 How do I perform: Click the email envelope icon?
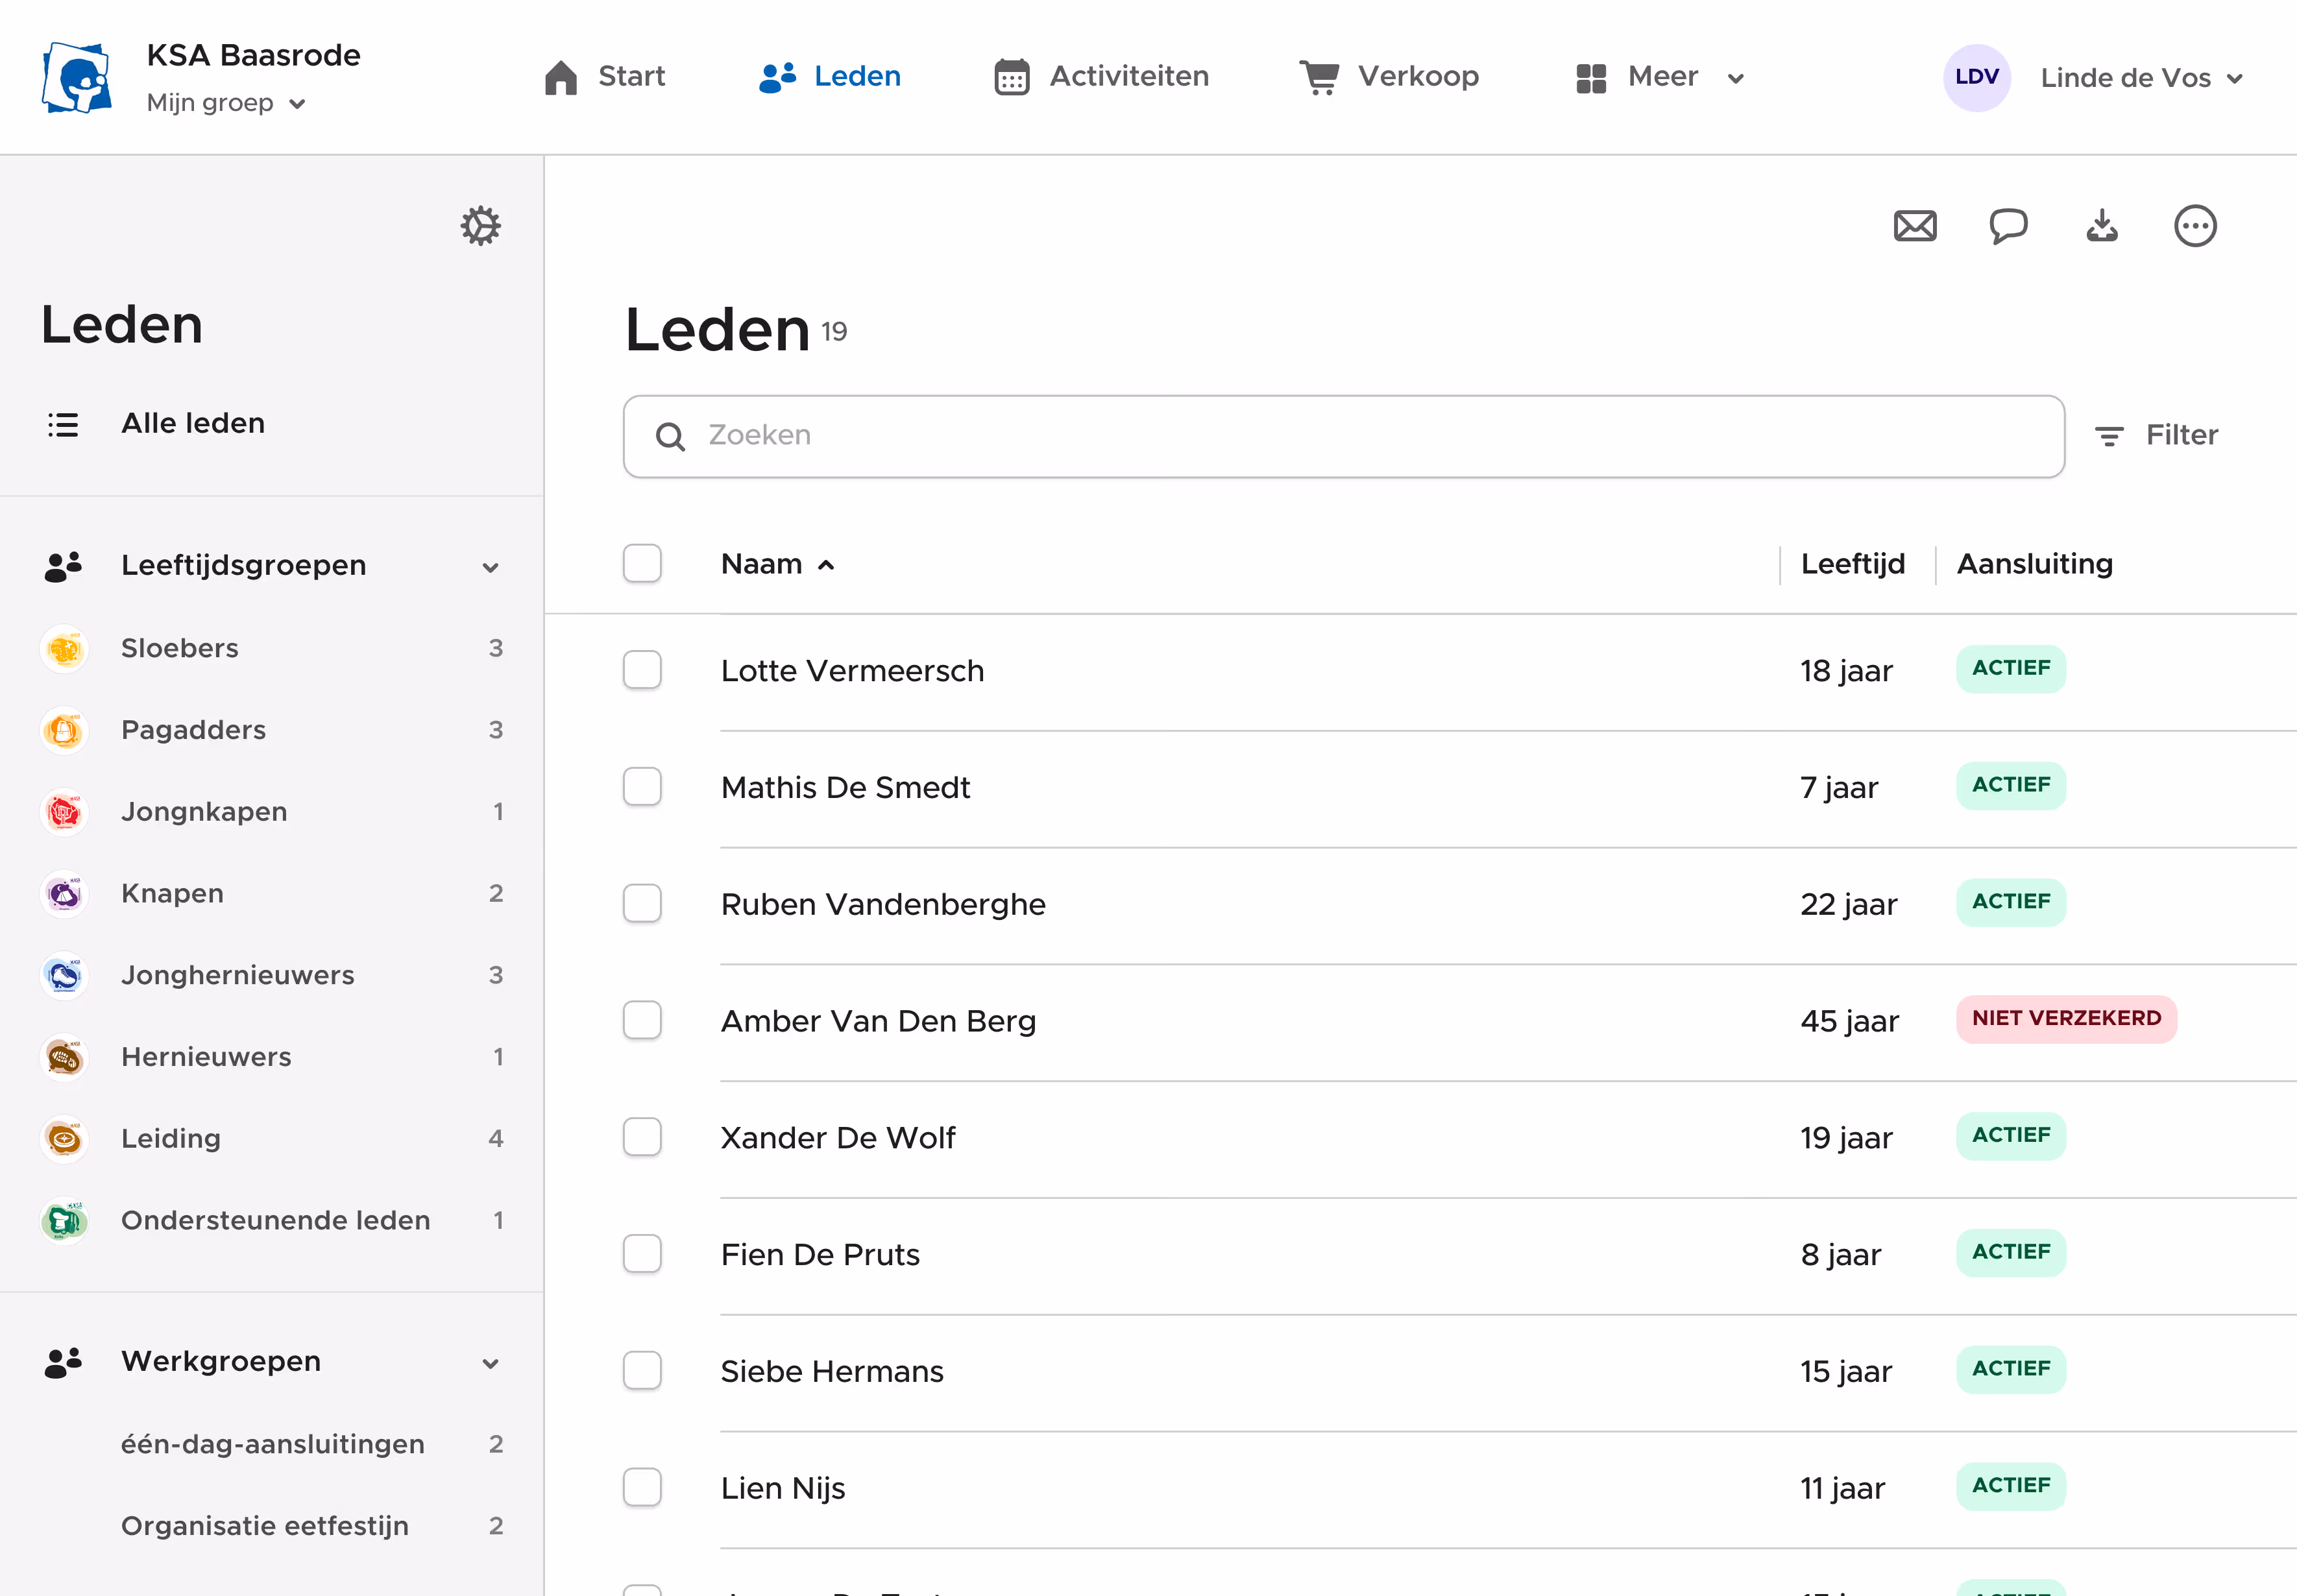point(1914,226)
